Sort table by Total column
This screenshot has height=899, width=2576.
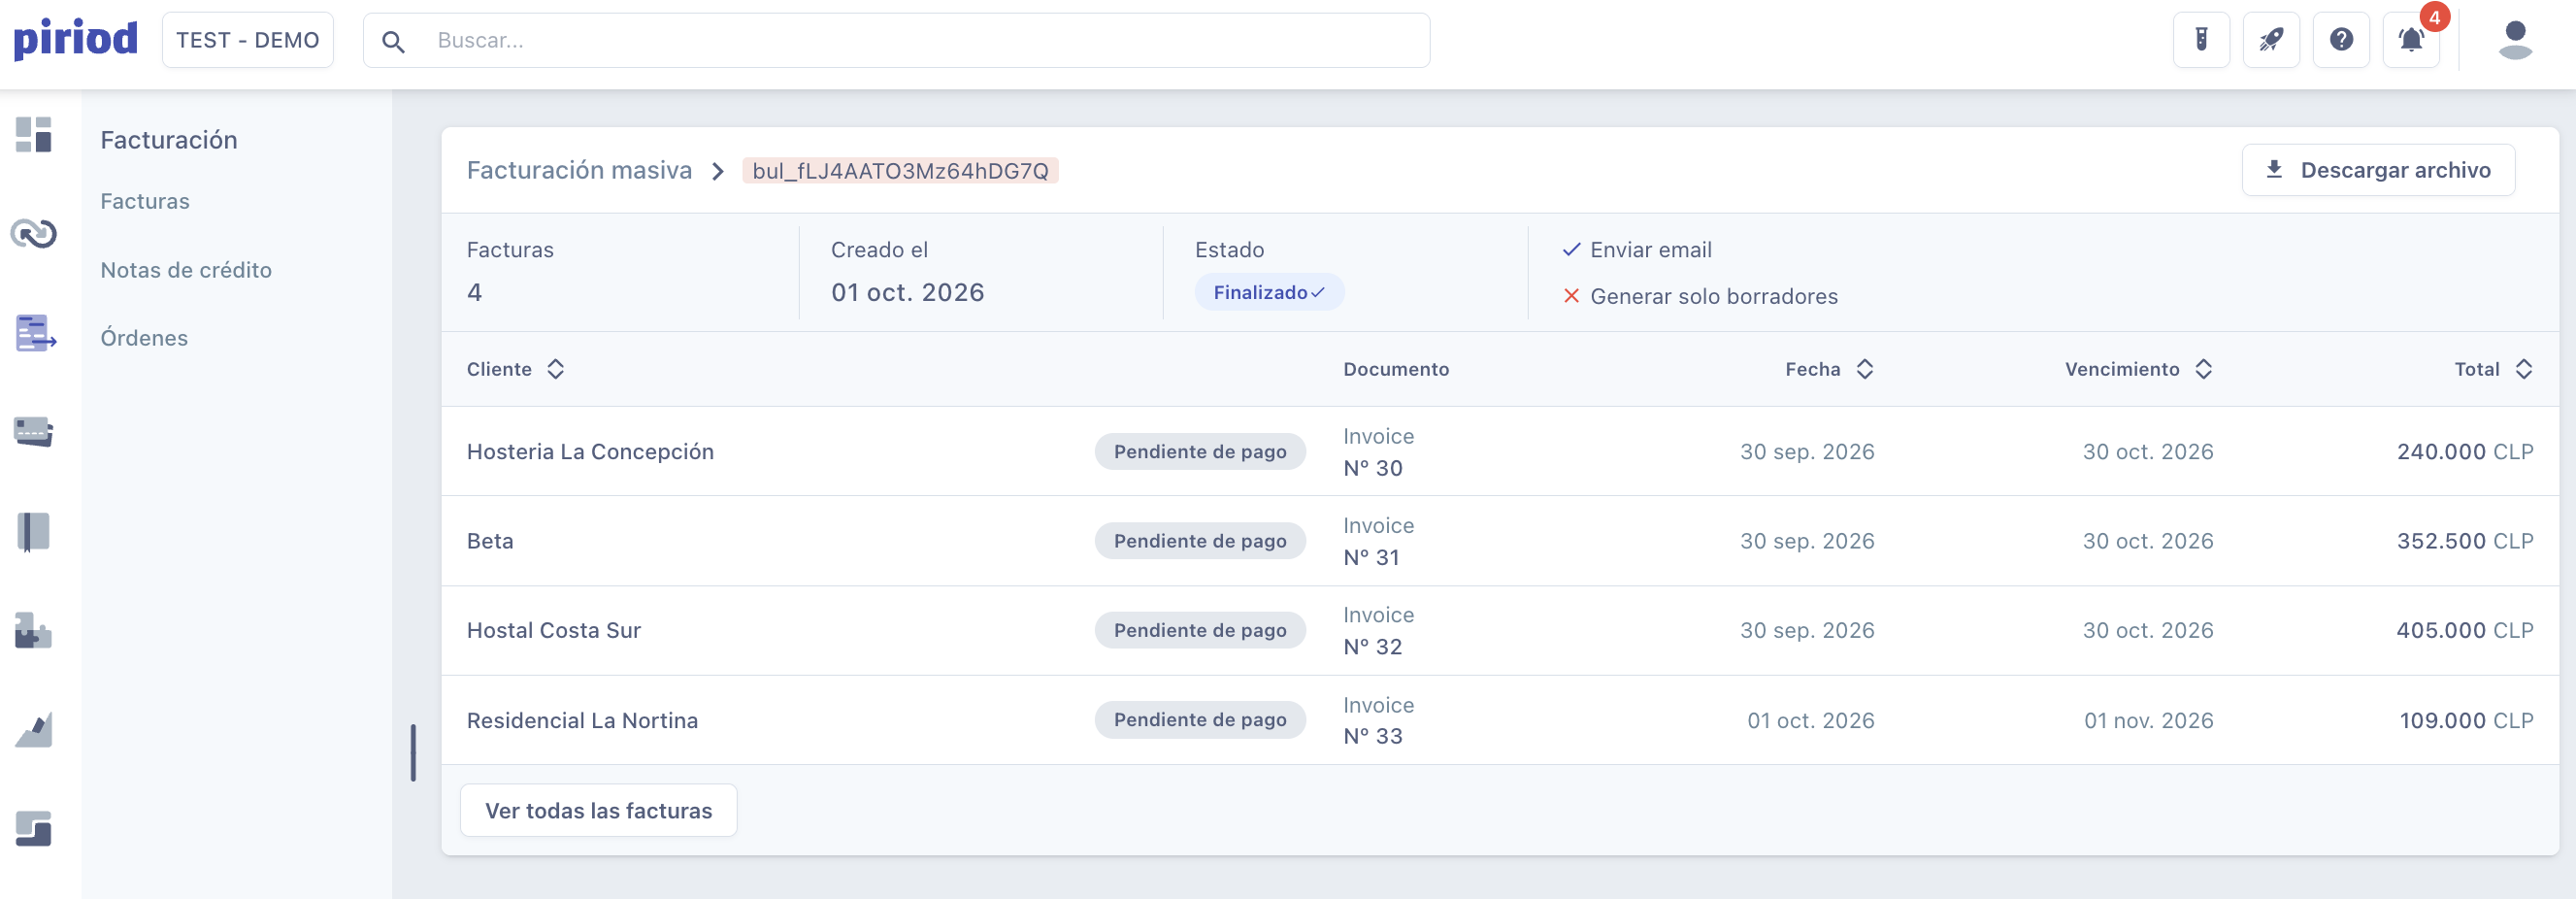coord(2493,369)
